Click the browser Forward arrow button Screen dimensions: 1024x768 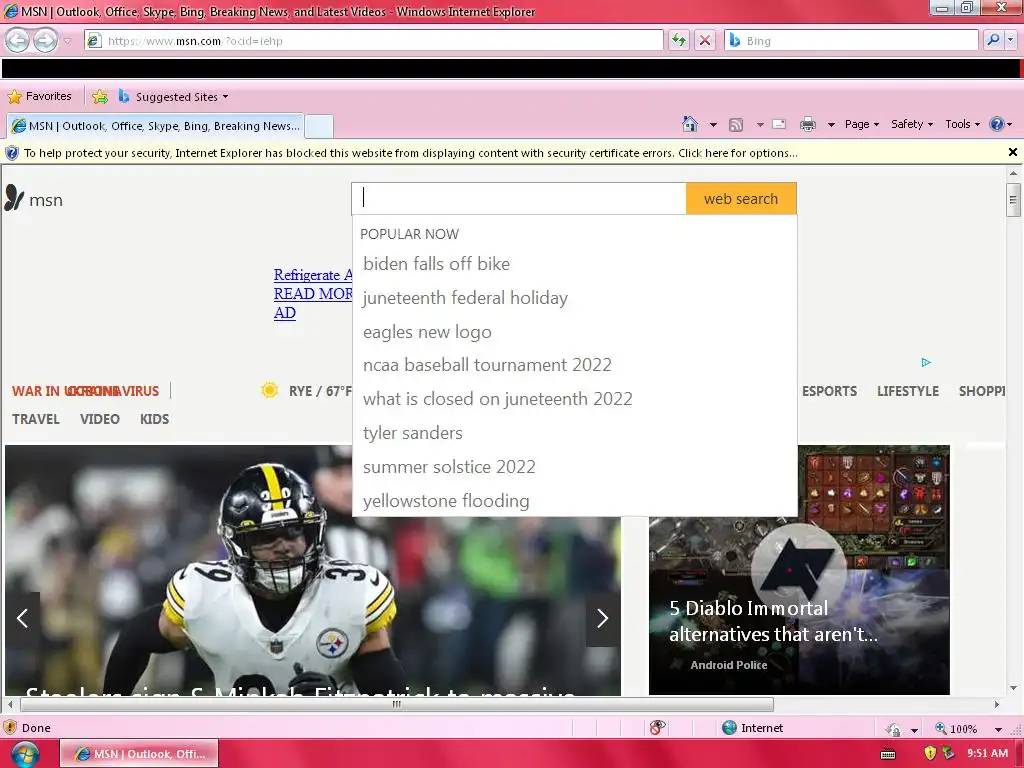[45, 40]
